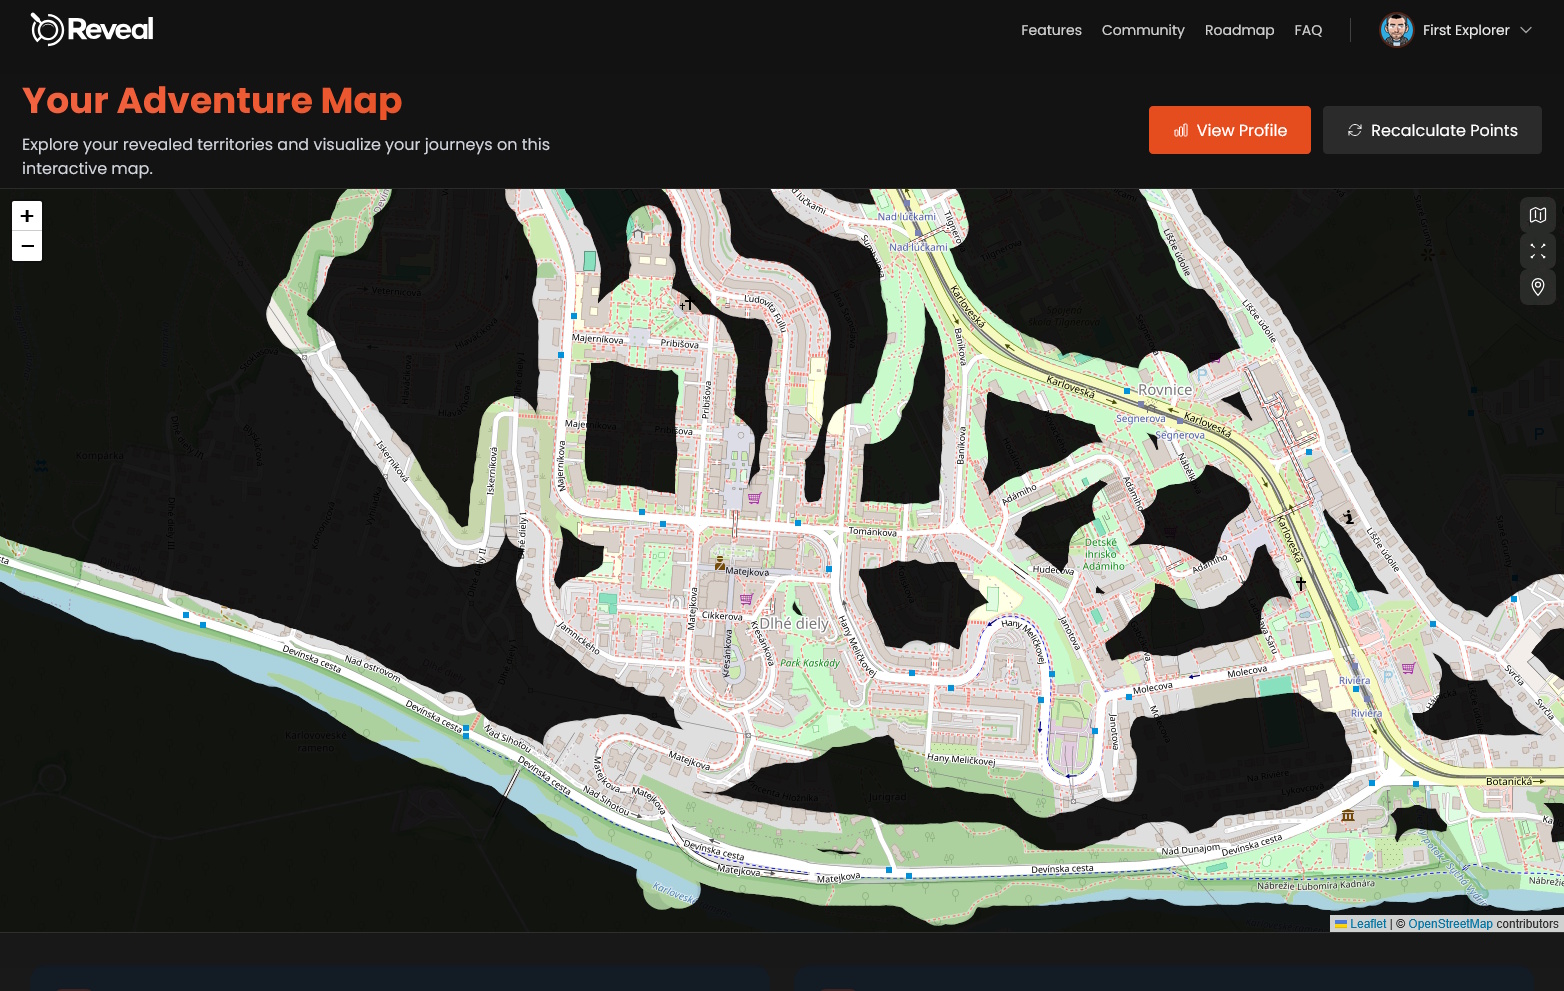Expand the First Explorer account dropdown
The height and width of the screenshot is (991, 1564).
[1526, 30]
